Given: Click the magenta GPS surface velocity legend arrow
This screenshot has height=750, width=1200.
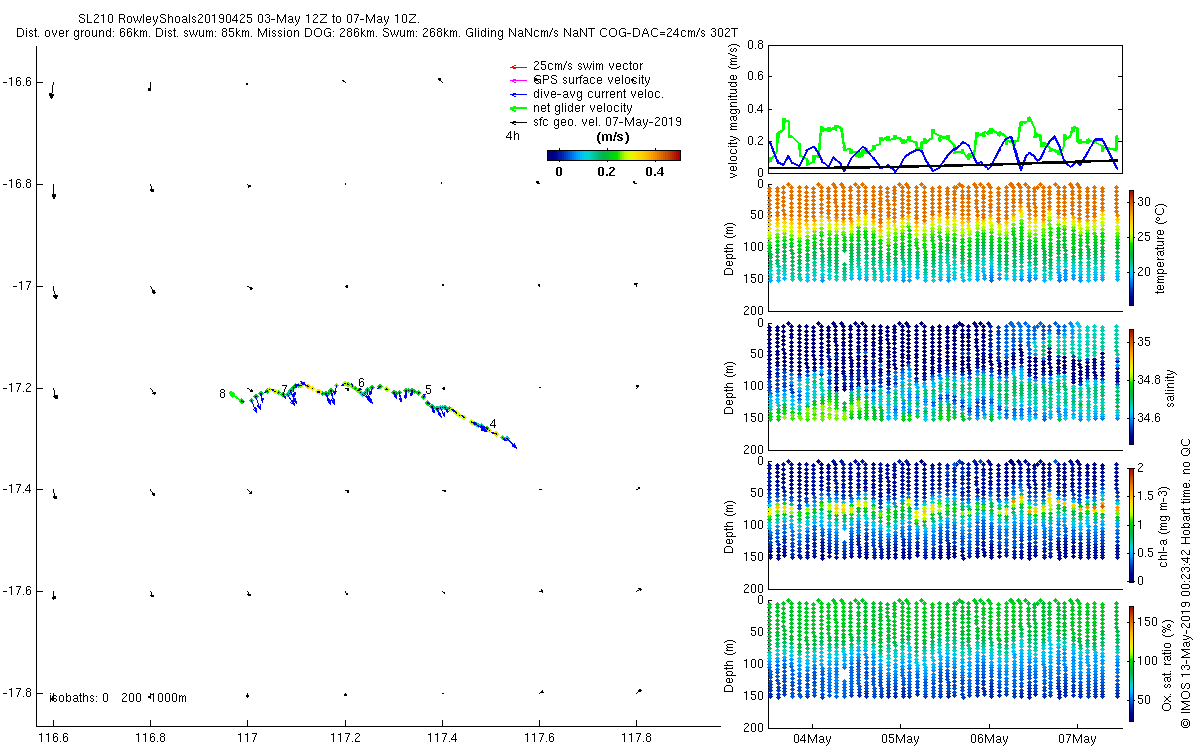Looking at the screenshot, I should [x=518, y=80].
